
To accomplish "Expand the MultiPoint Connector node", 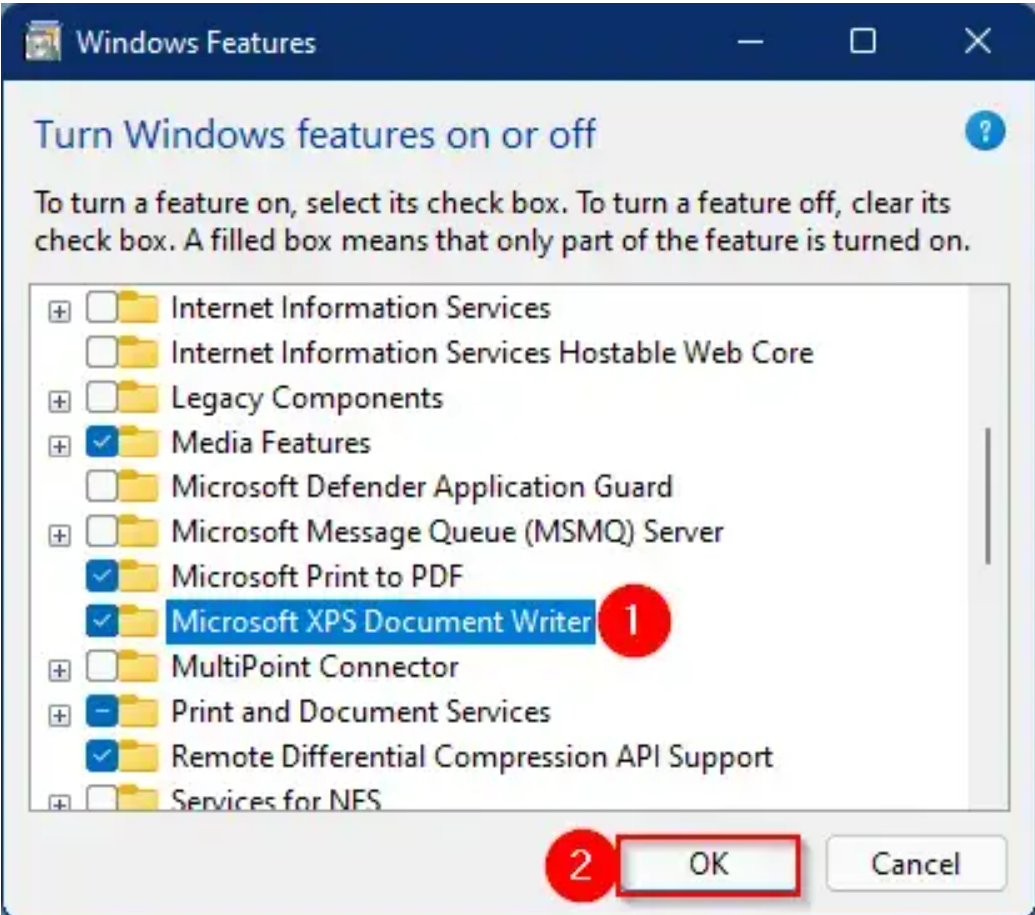I will [x=59, y=670].
